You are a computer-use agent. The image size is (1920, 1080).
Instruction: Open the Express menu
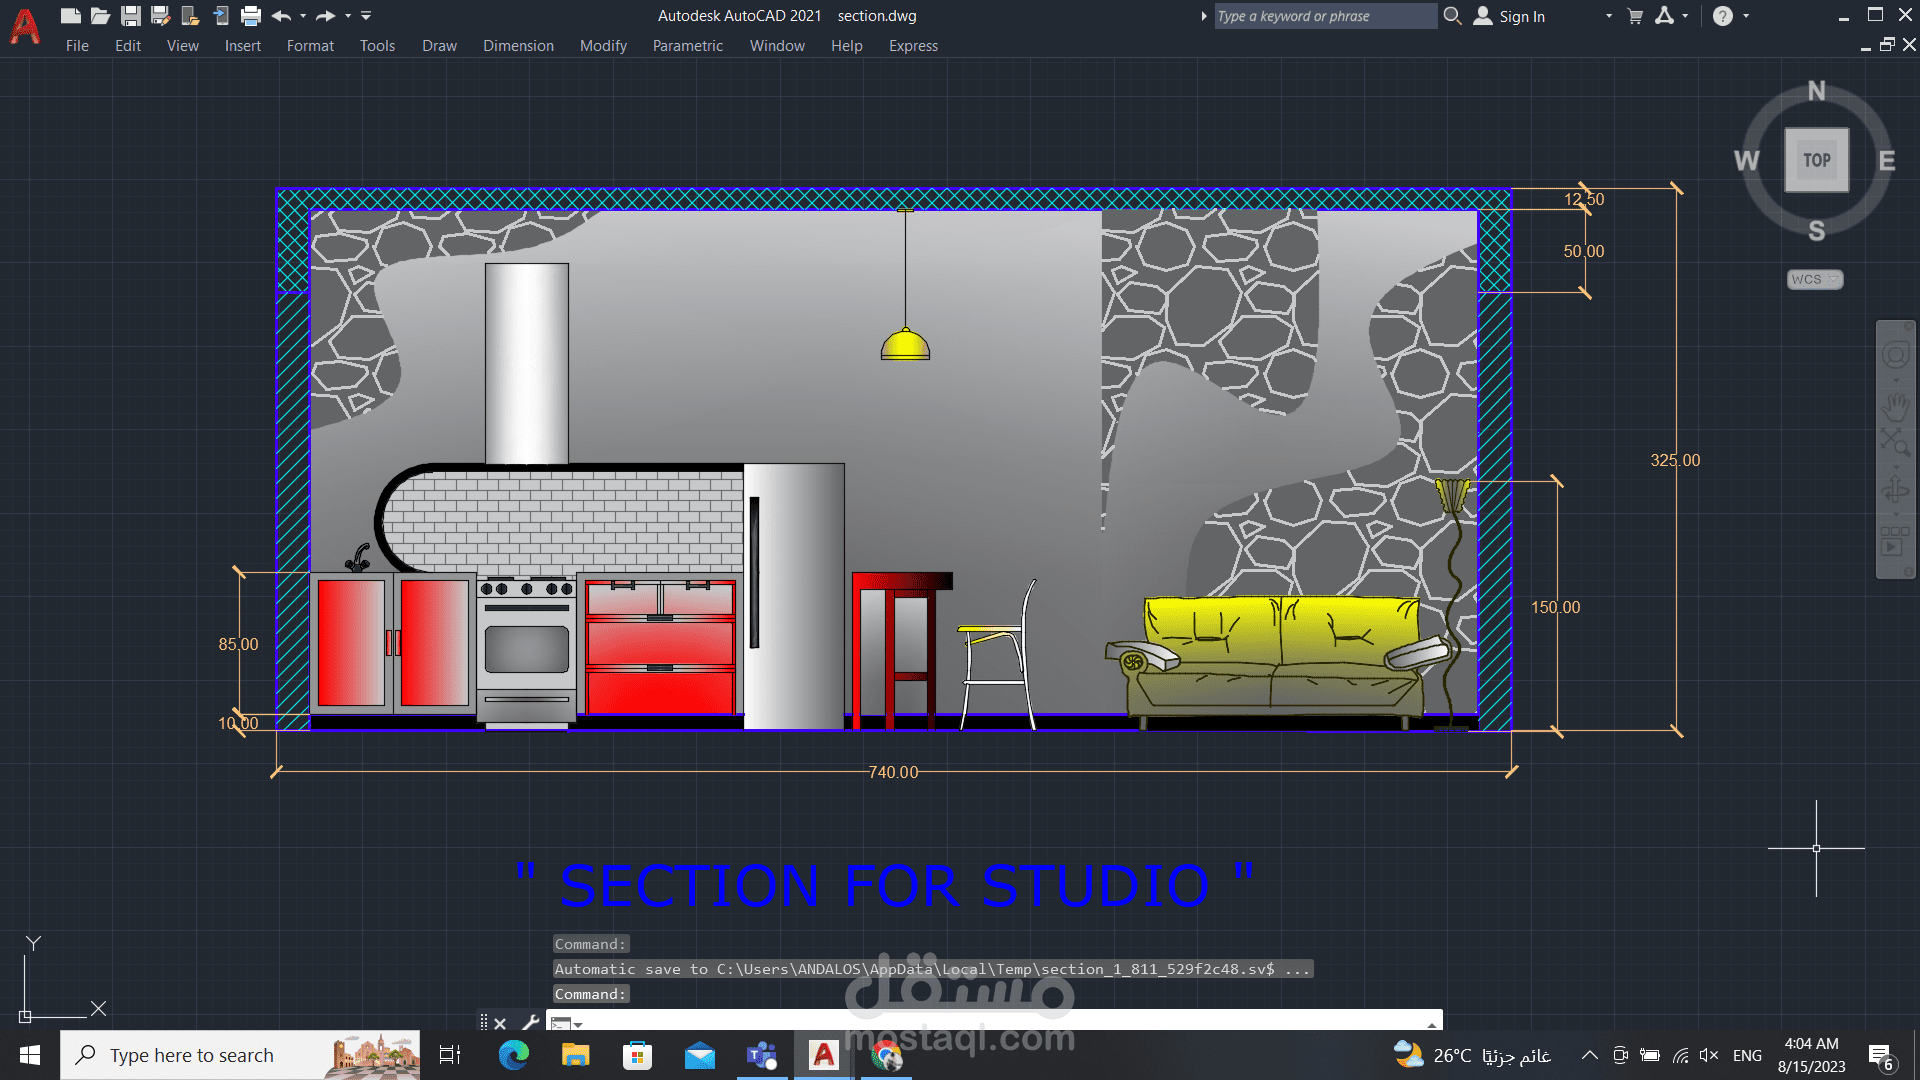(x=913, y=46)
